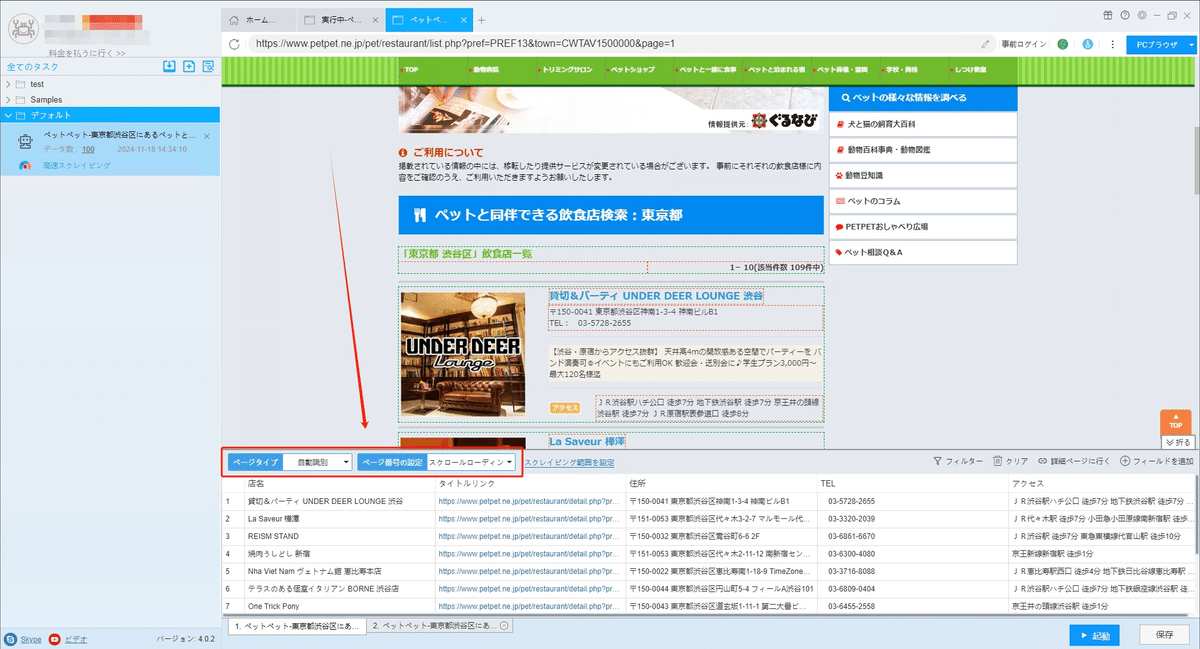Add a new tab with plus button
1200x649 pixels.
(481, 20)
